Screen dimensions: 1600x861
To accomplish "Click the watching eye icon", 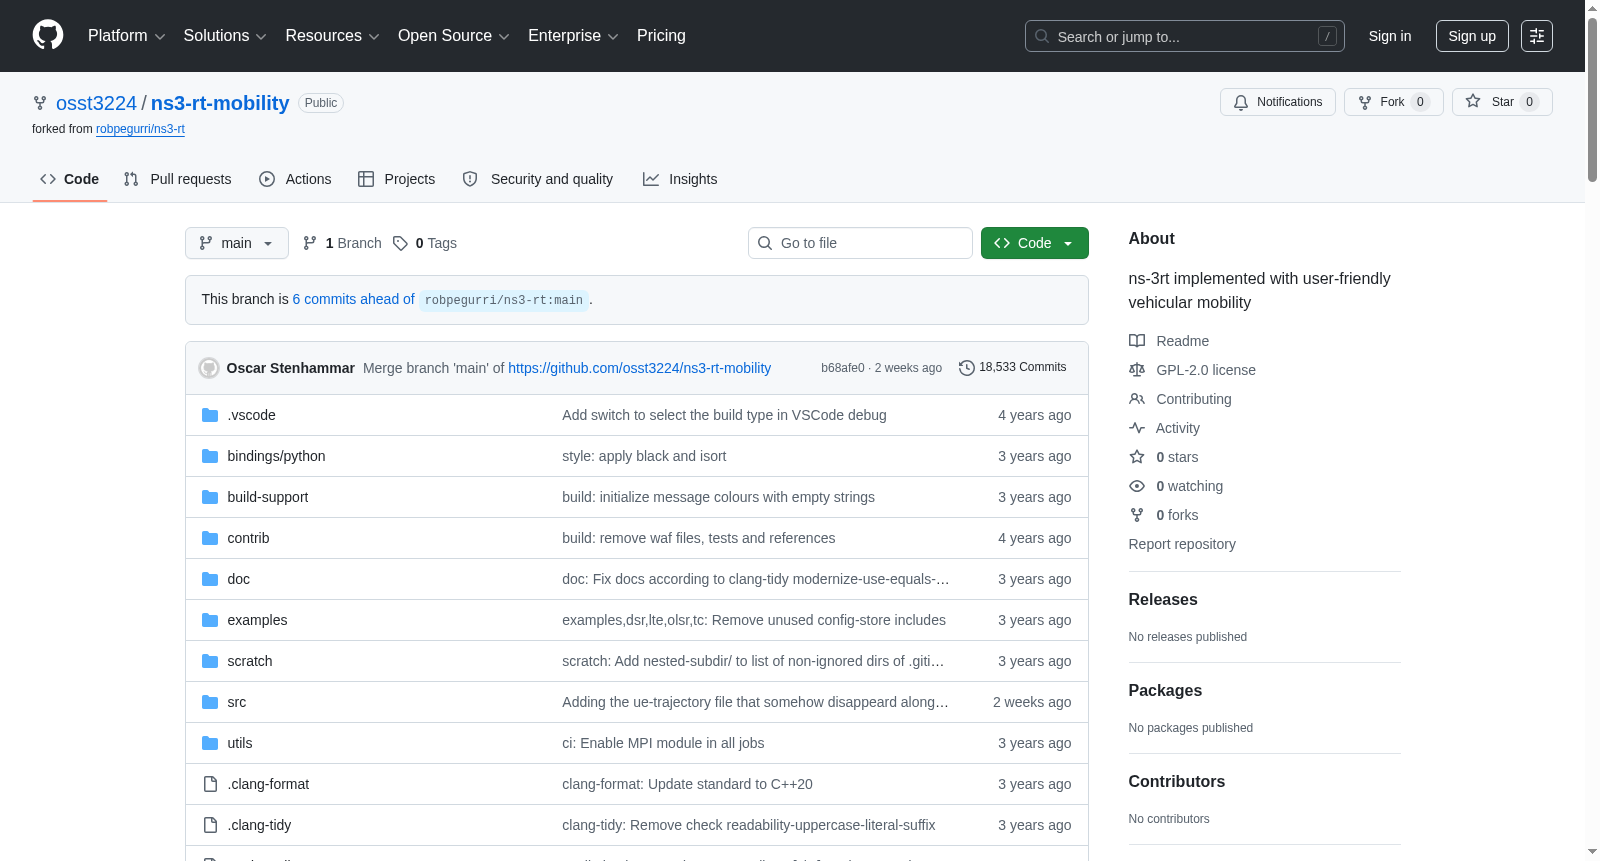I will pos(1137,486).
